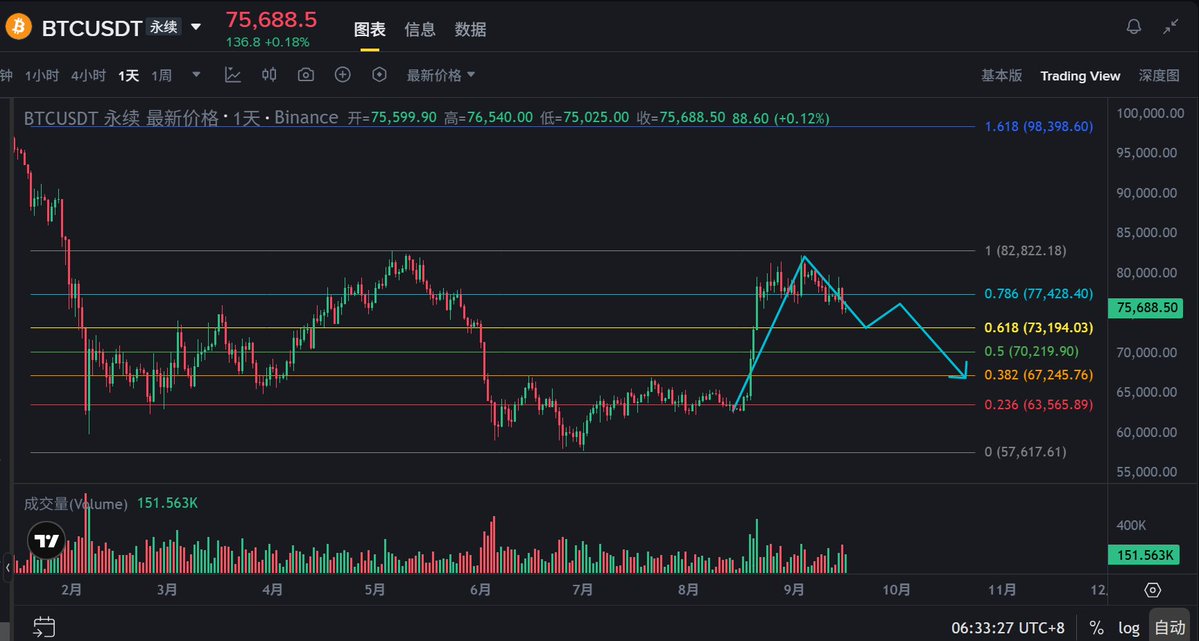The width and height of the screenshot is (1199, 641).
Task: Click the 成交量(Volume) indicator label
Action: click(x=76, y=503)
